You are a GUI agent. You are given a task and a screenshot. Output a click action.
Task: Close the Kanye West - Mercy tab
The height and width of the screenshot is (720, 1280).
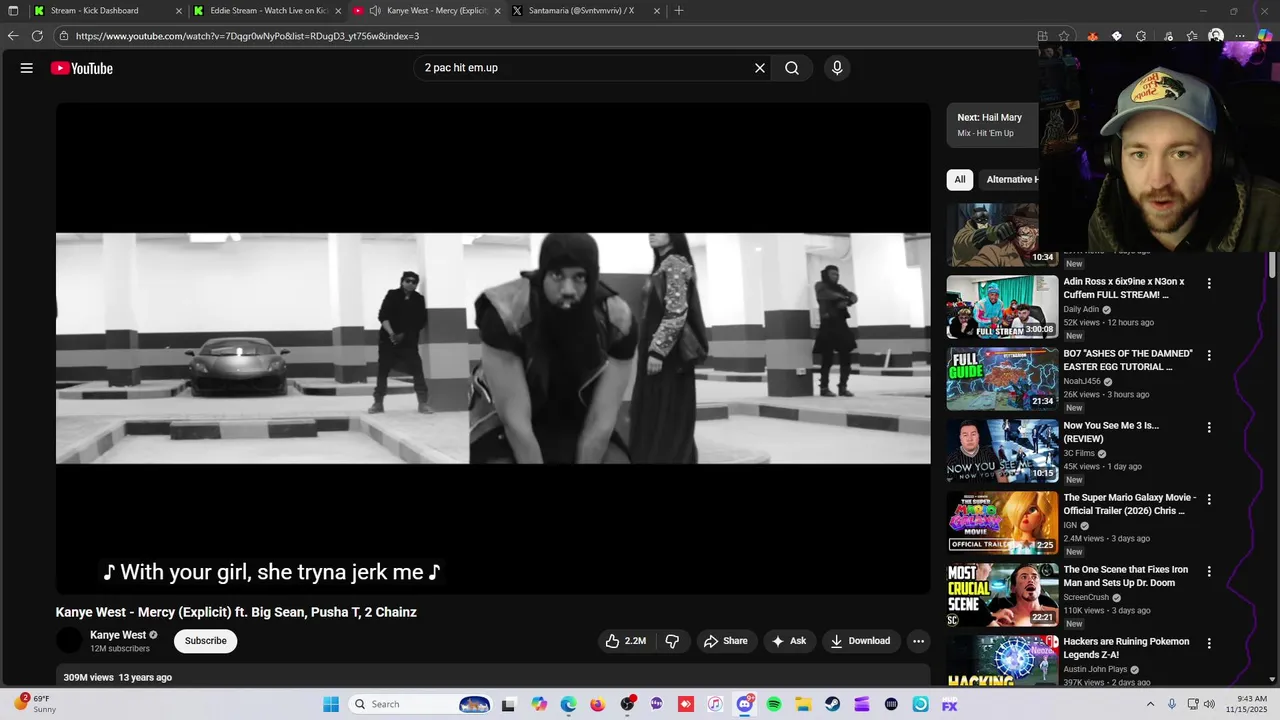click(x=497, y=10)
